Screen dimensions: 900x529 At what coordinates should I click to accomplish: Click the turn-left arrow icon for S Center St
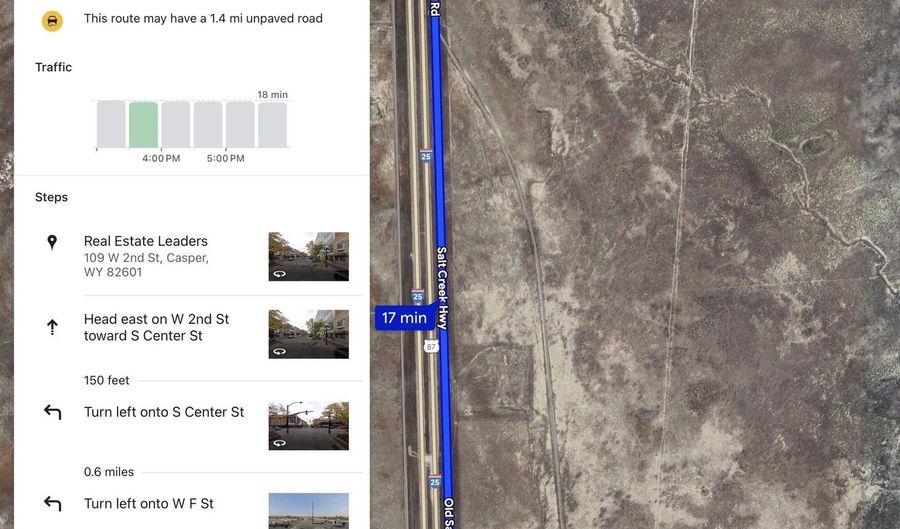click(52, 412)
